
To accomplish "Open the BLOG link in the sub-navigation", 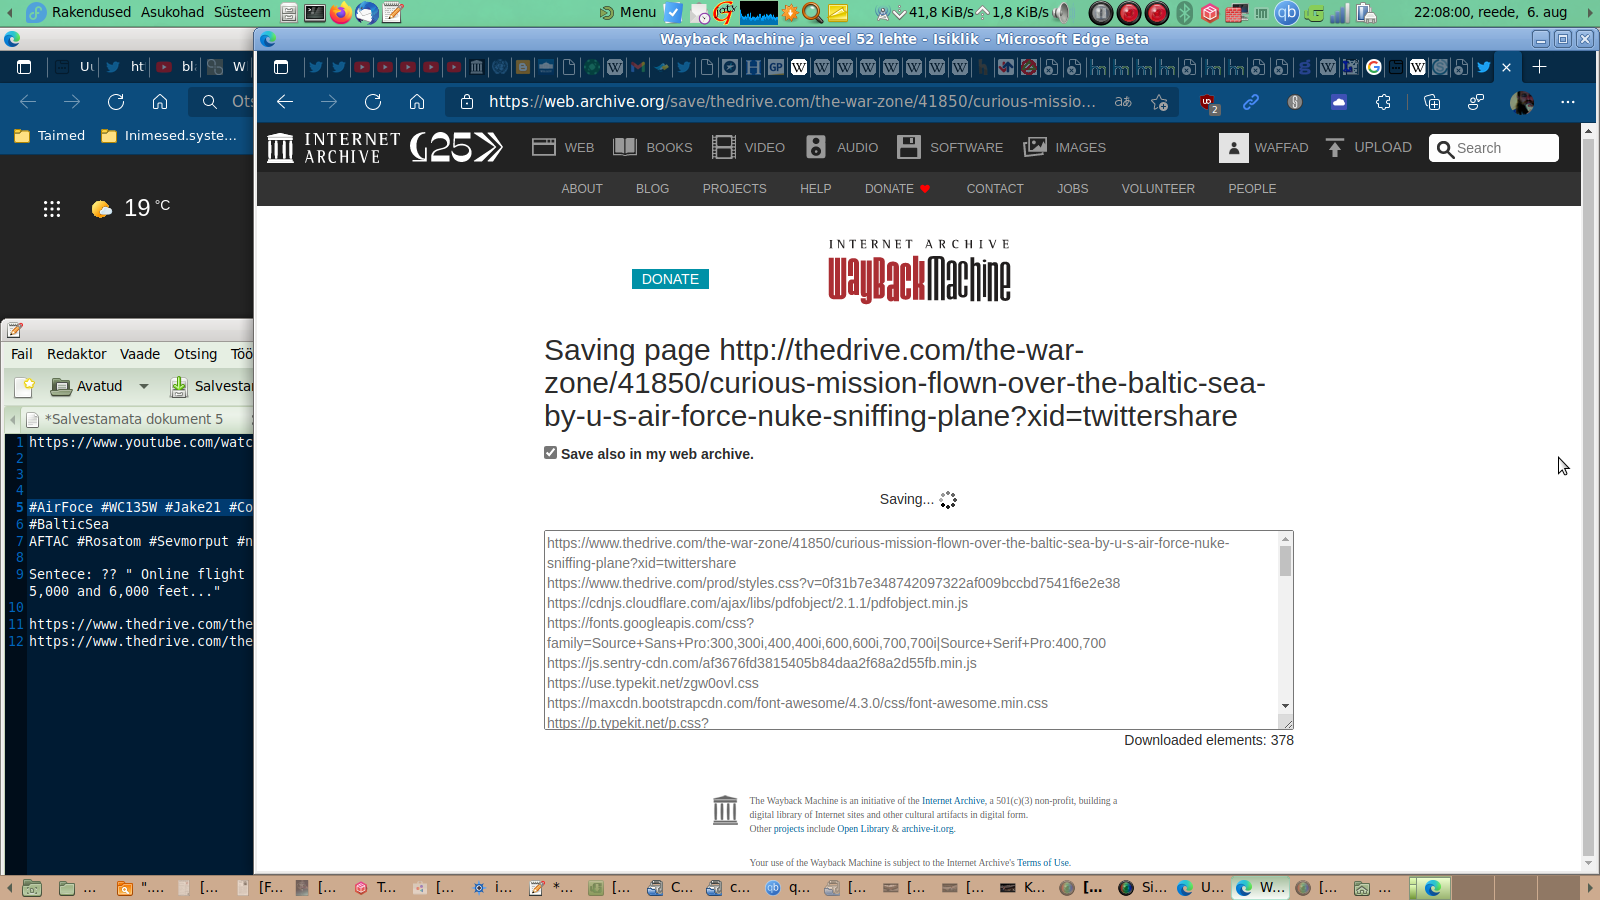I will click(652, 189).
